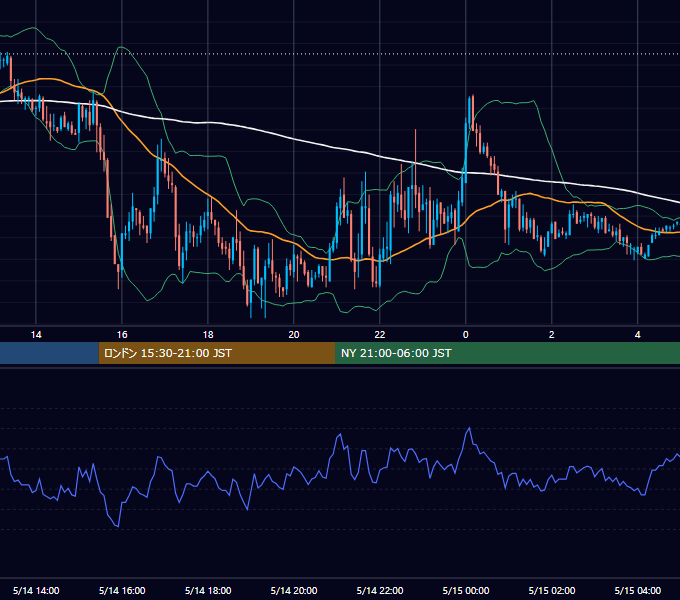The width and height of the screenshot is (680, 600).
Task: Click the 20 hour label on price chart axis
Action: (294, 335)
